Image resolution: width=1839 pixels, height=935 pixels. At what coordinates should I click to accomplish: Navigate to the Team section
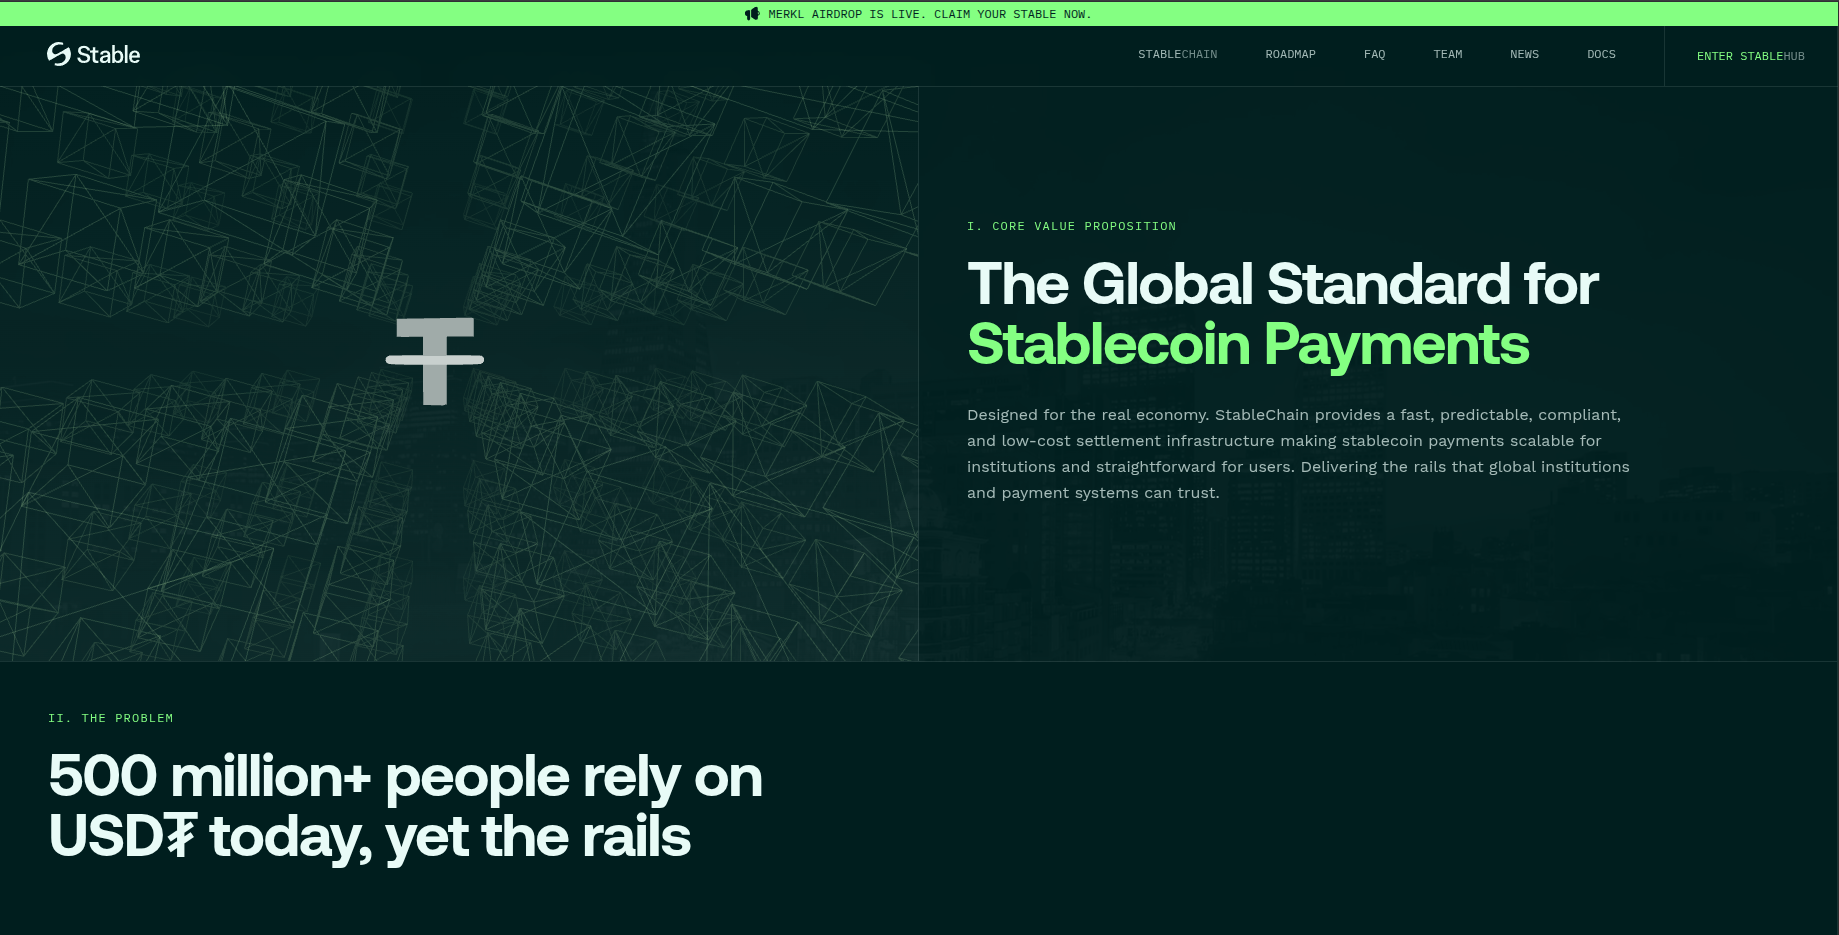1447,55
